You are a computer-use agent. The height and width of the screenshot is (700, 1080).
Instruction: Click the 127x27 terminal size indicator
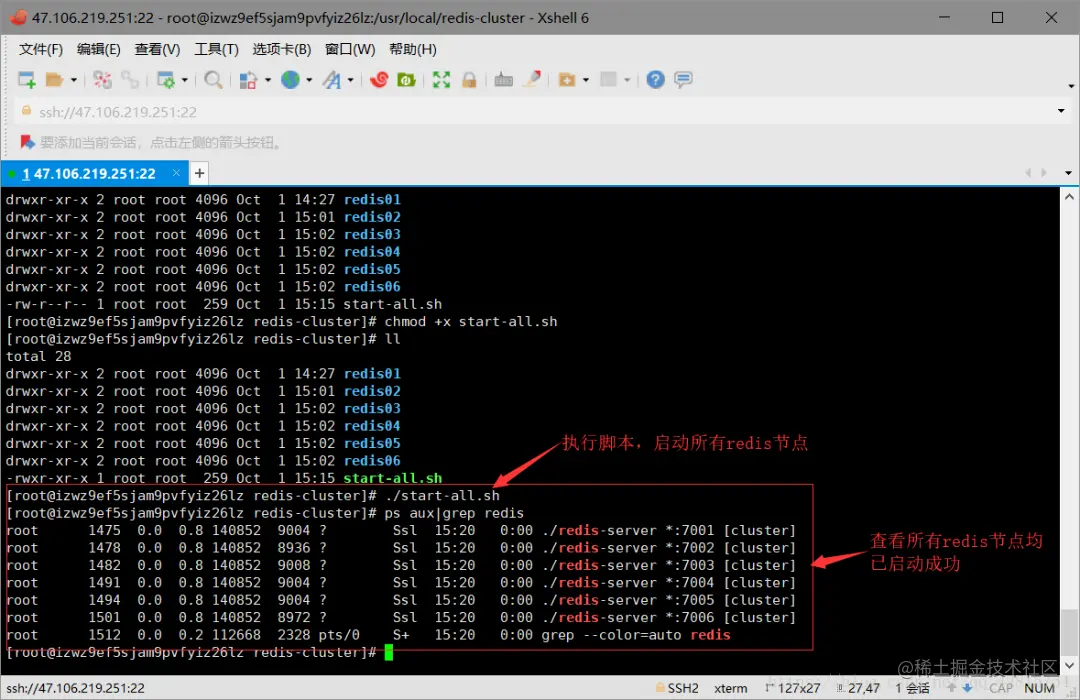[792, 688]
